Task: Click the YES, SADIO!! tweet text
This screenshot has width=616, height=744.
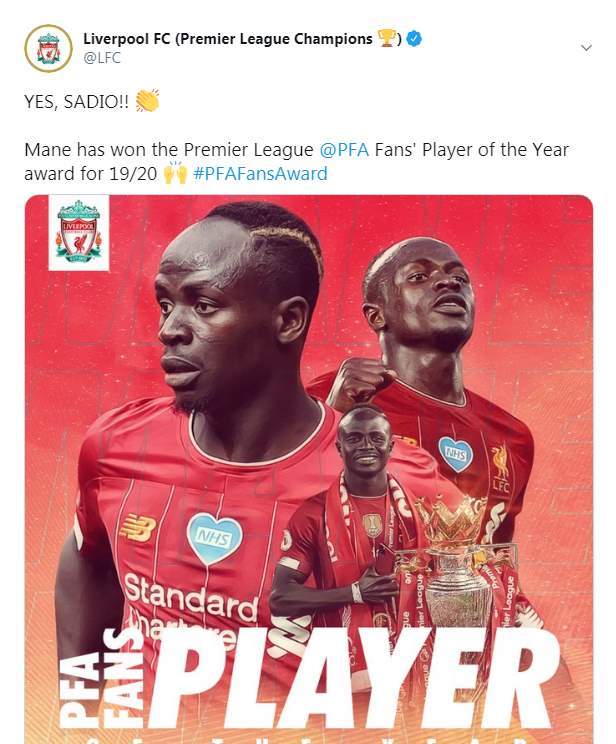Action: pyautogui.click(x=76, y=101)
